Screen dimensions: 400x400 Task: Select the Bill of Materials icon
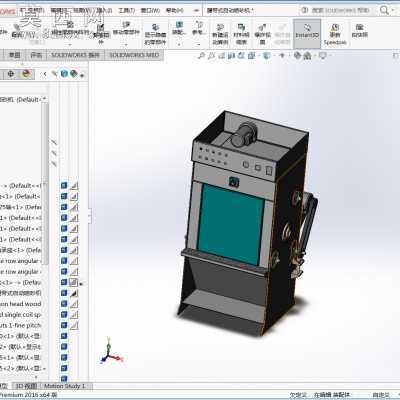coord(241,34)
